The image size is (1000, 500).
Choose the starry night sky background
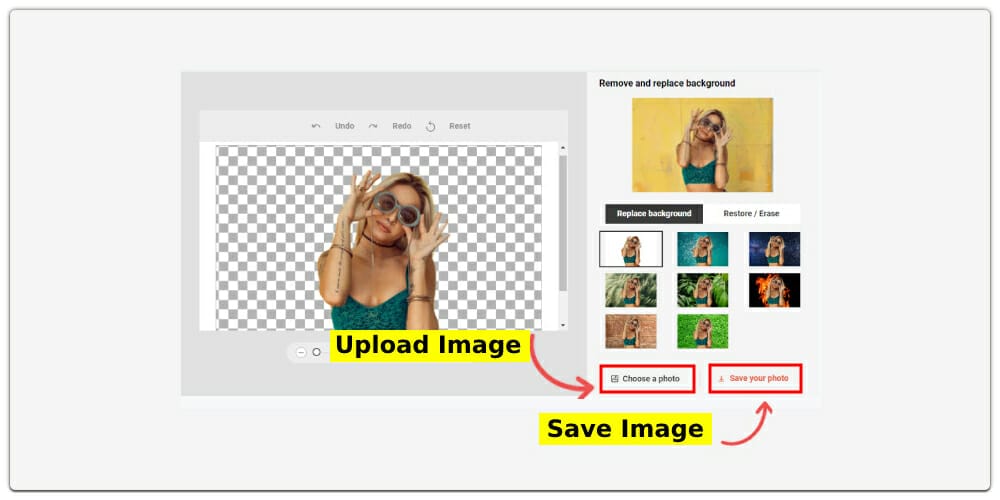pos(774,249)
